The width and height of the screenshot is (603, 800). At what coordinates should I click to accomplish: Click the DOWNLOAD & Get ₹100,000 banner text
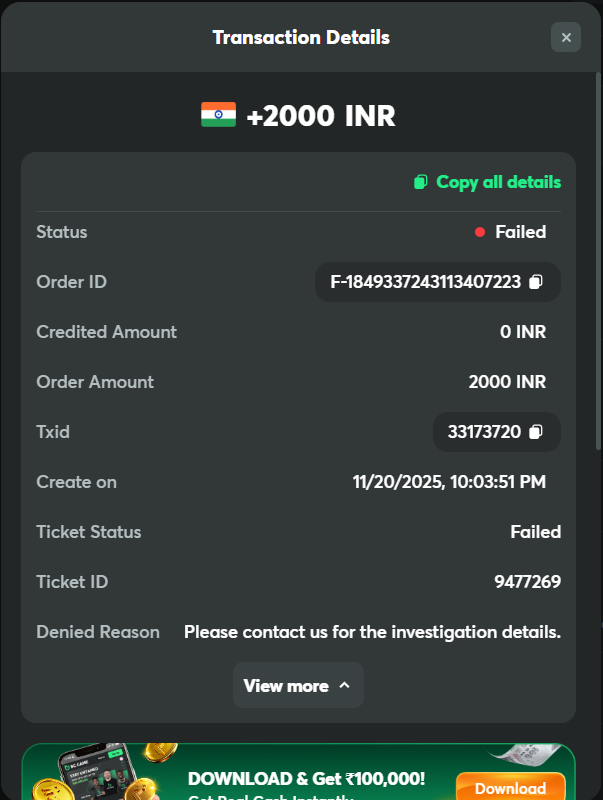click(x=306, y=778)
